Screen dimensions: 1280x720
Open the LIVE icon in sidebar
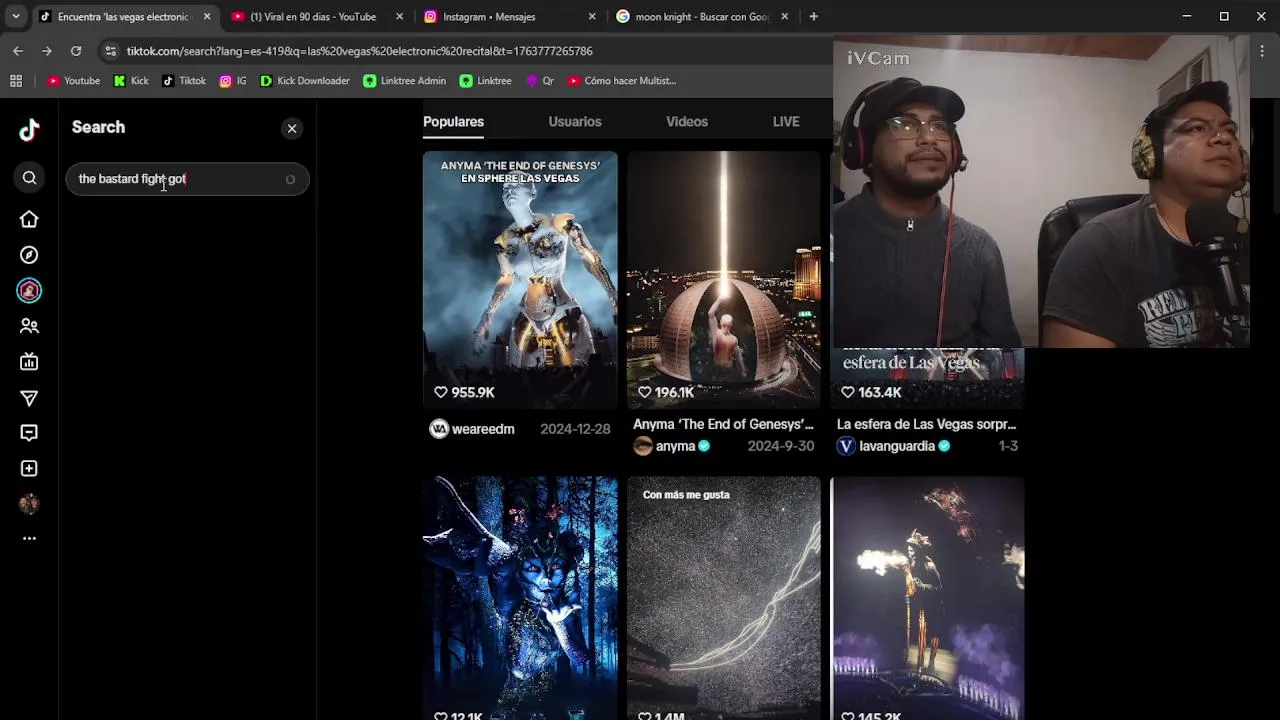[29, 362]
